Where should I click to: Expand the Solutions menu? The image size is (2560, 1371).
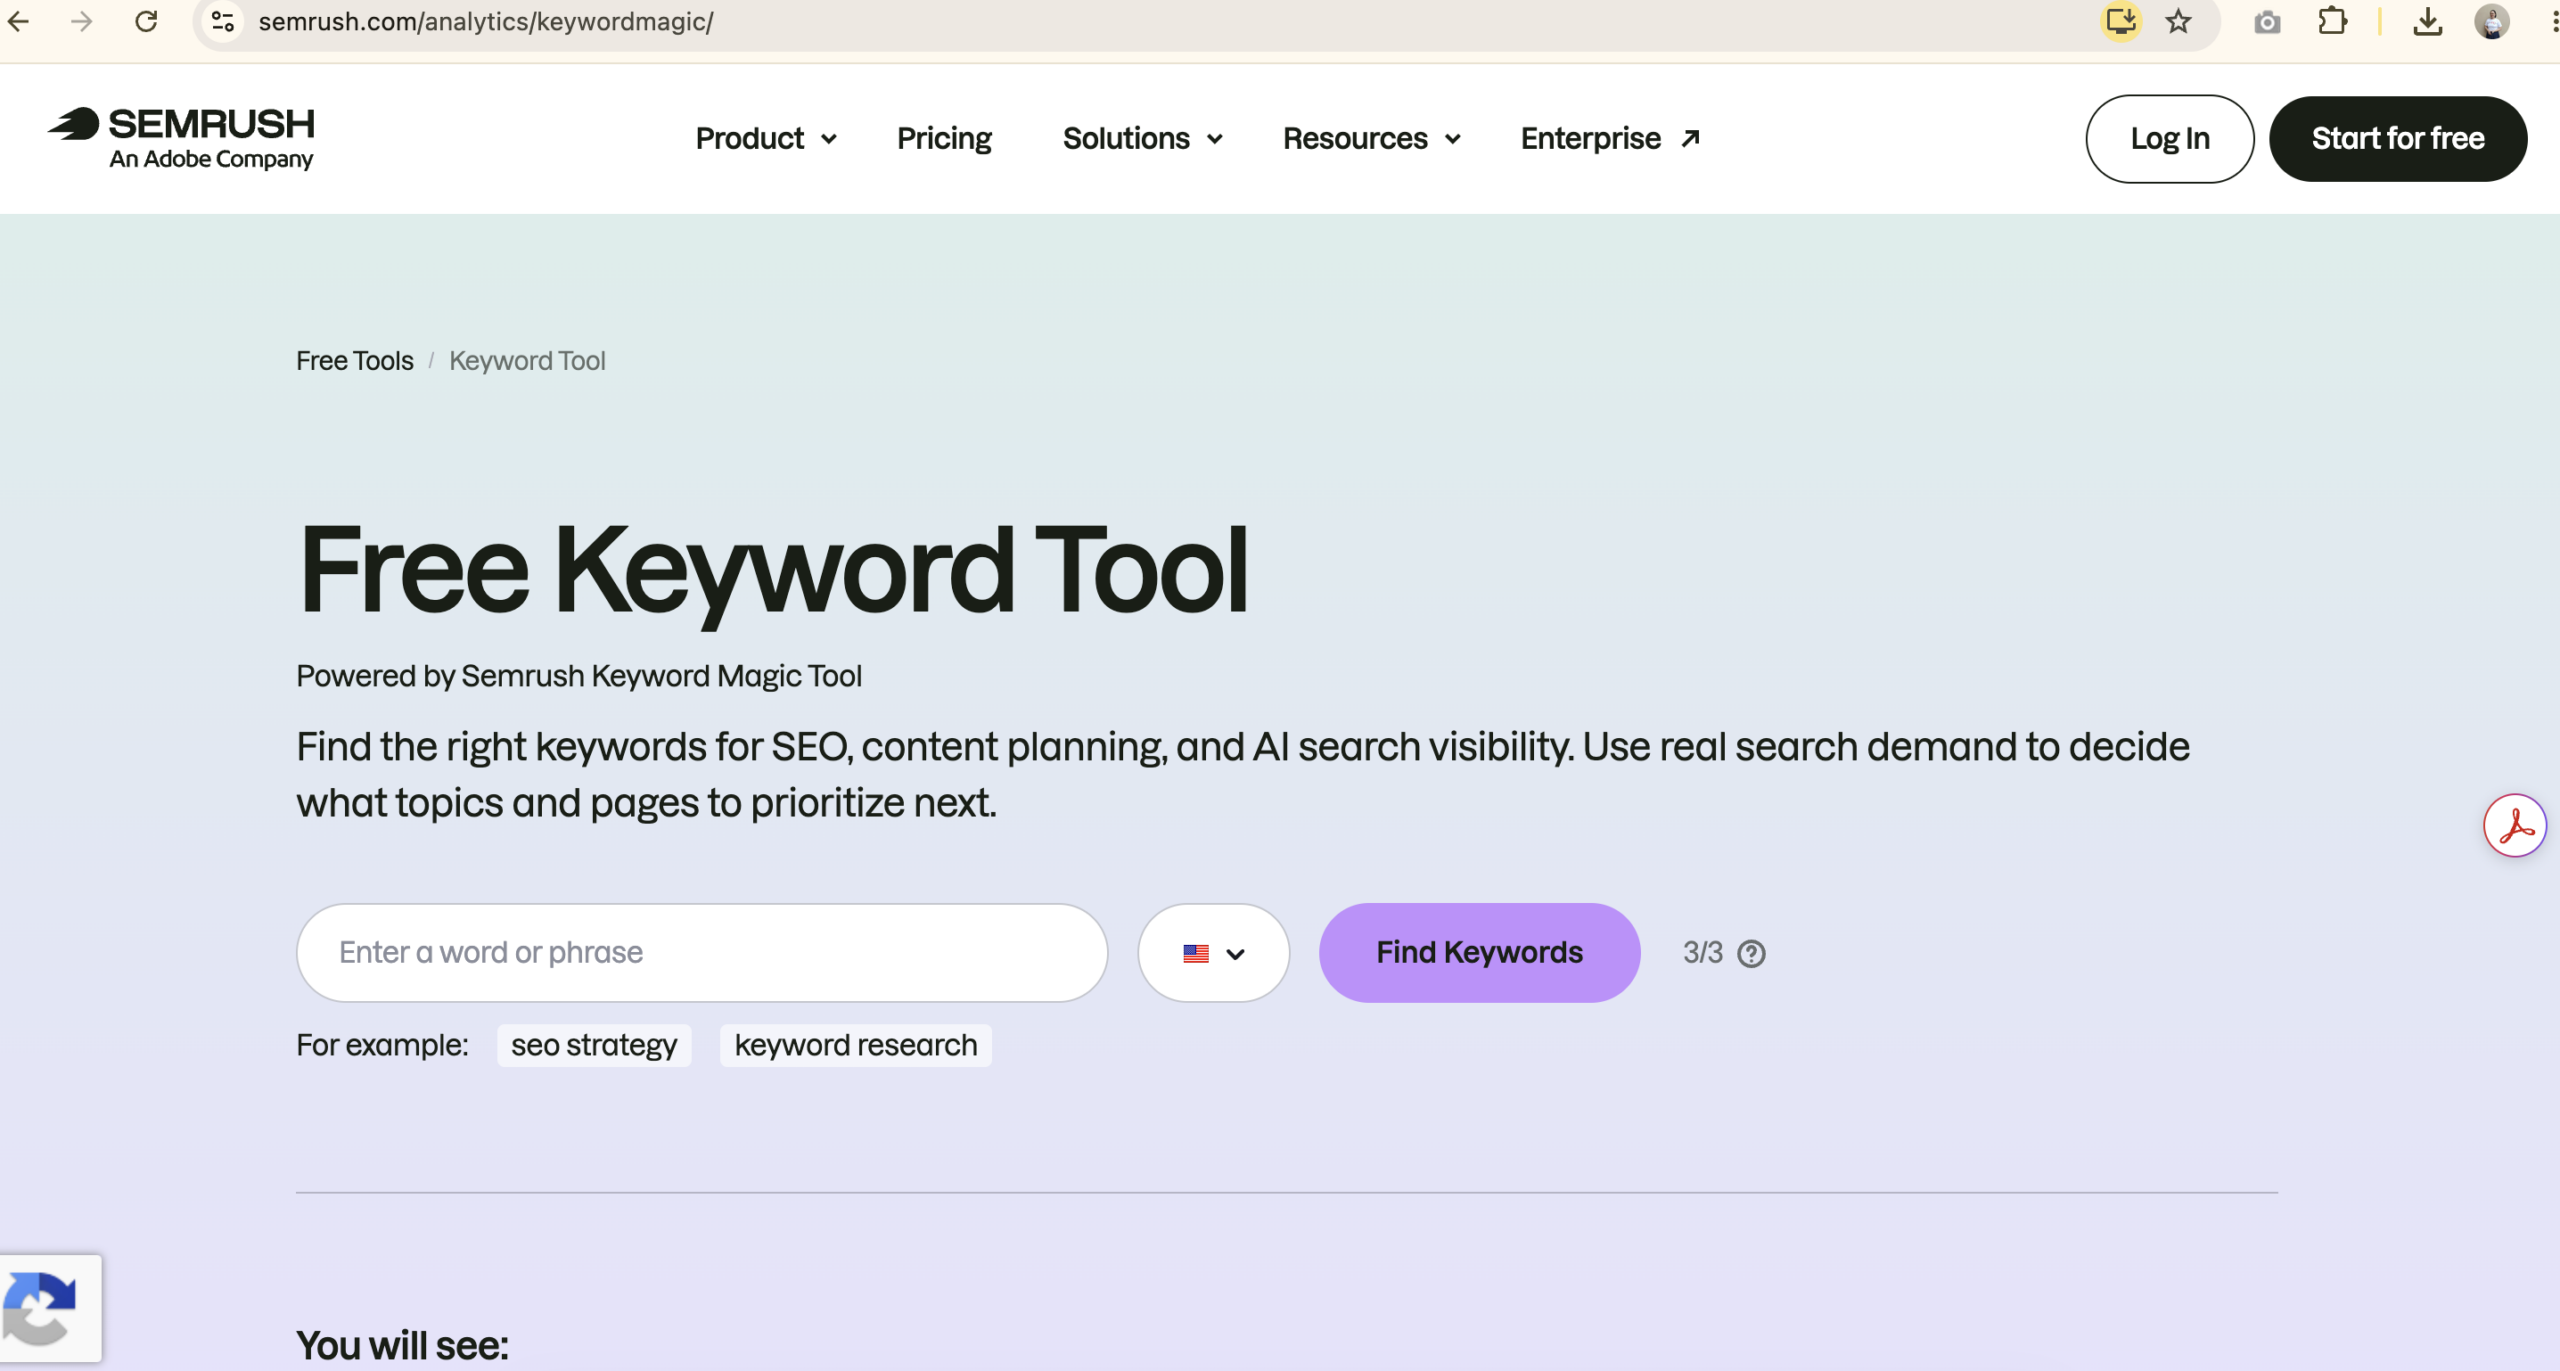1142,138
